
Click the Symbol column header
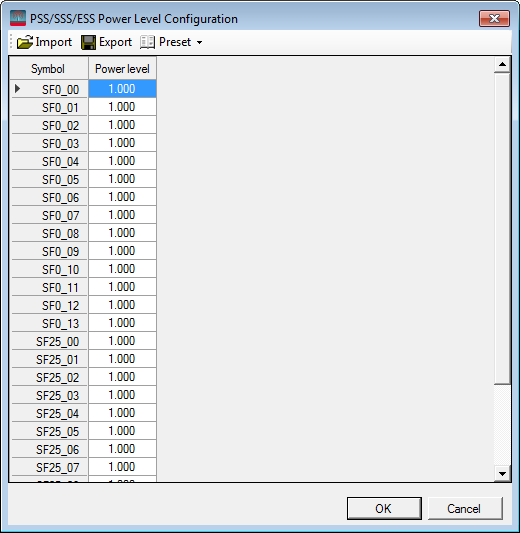[x=48, y=69]
